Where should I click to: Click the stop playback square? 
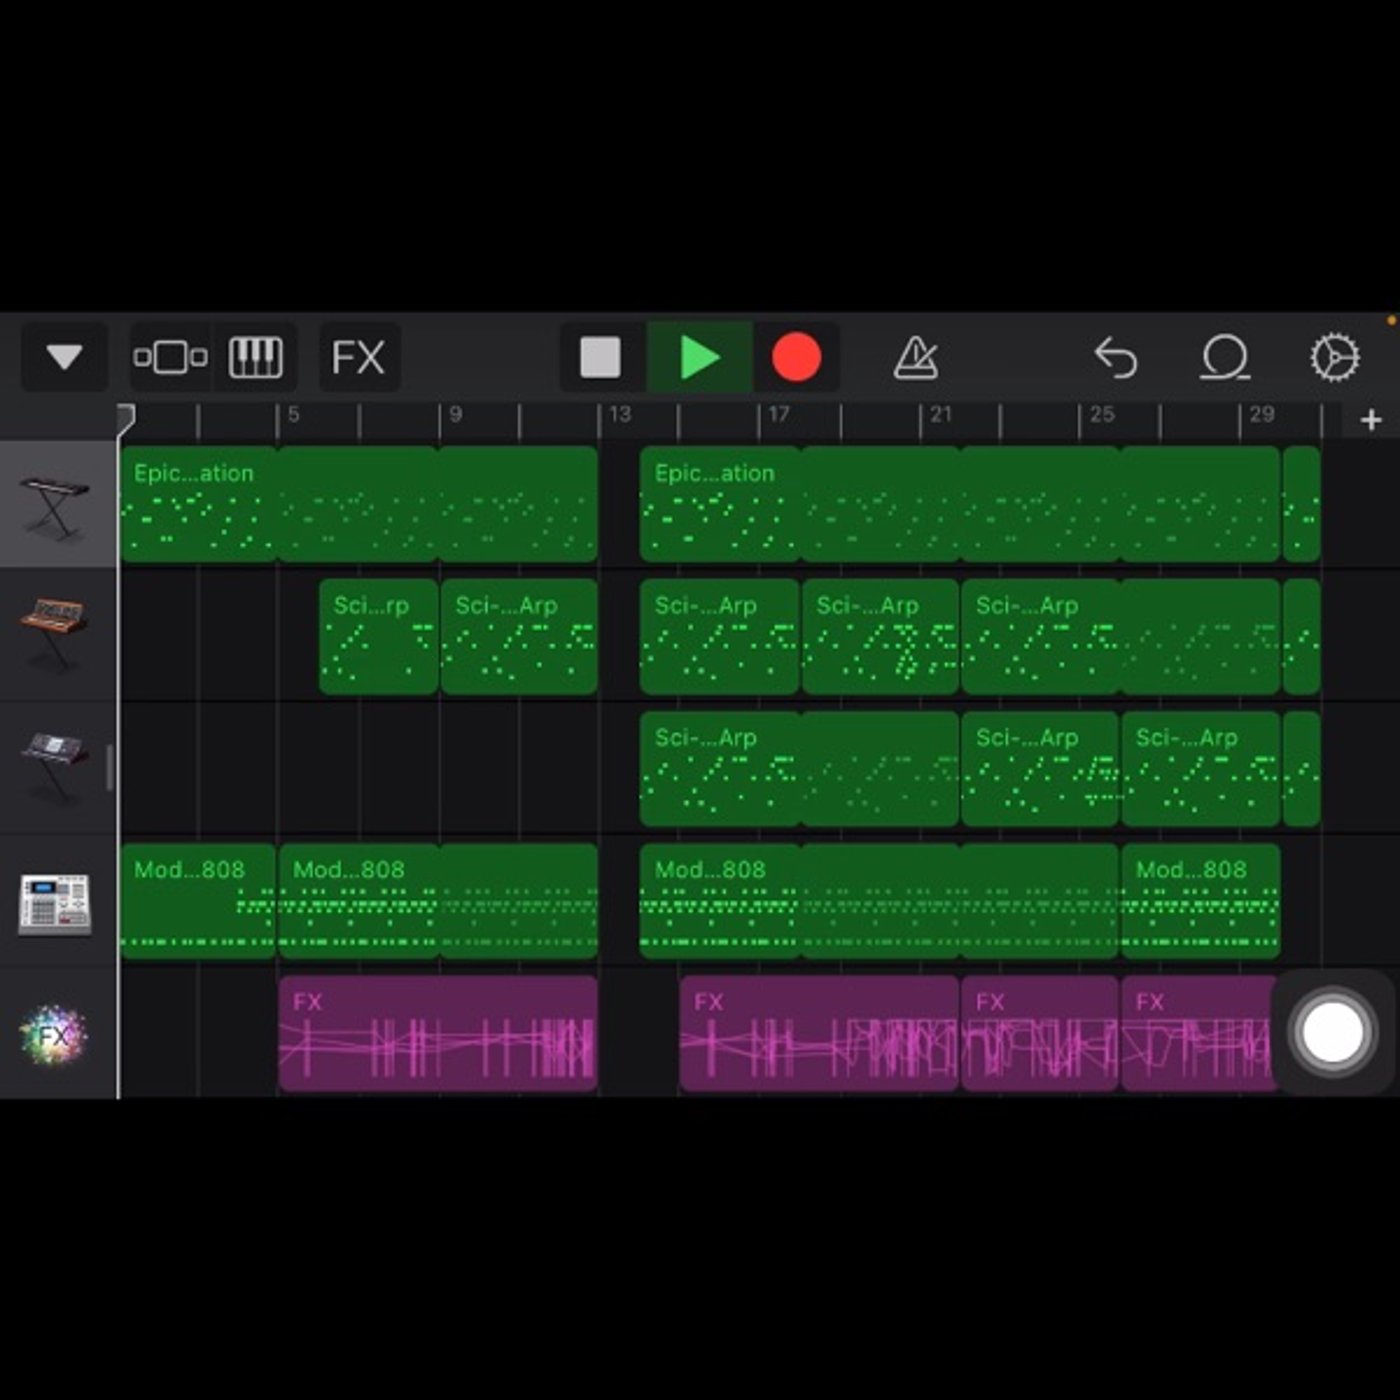pyautogui.click(x=600, y=357)
